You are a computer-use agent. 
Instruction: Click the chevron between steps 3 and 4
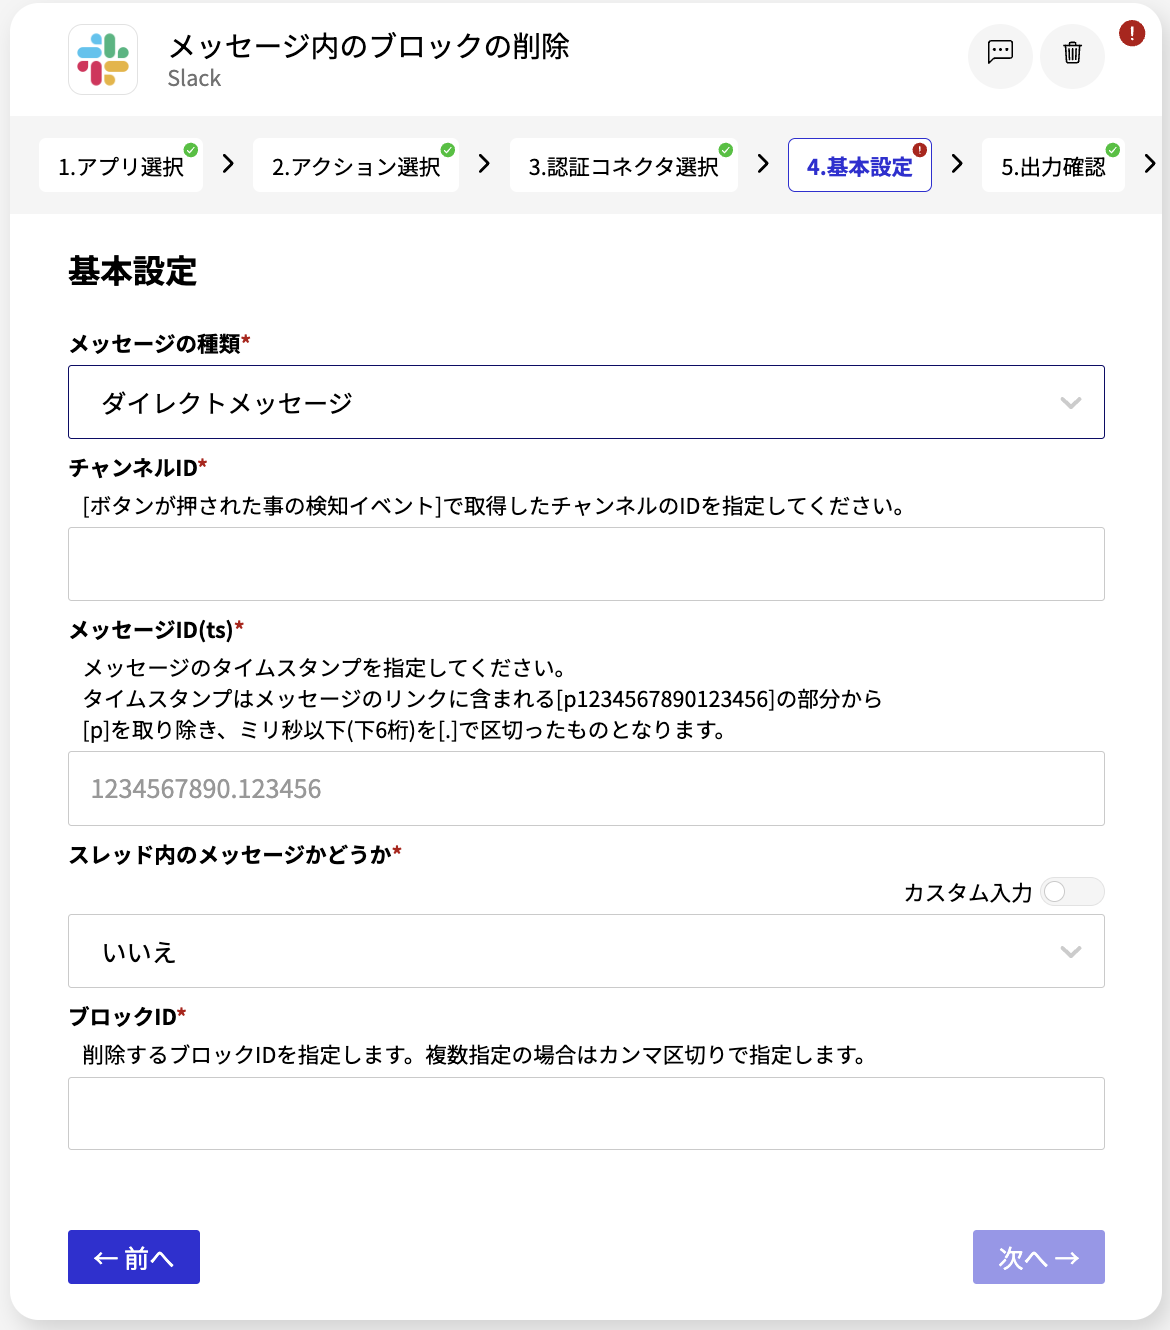coord(763,164)
